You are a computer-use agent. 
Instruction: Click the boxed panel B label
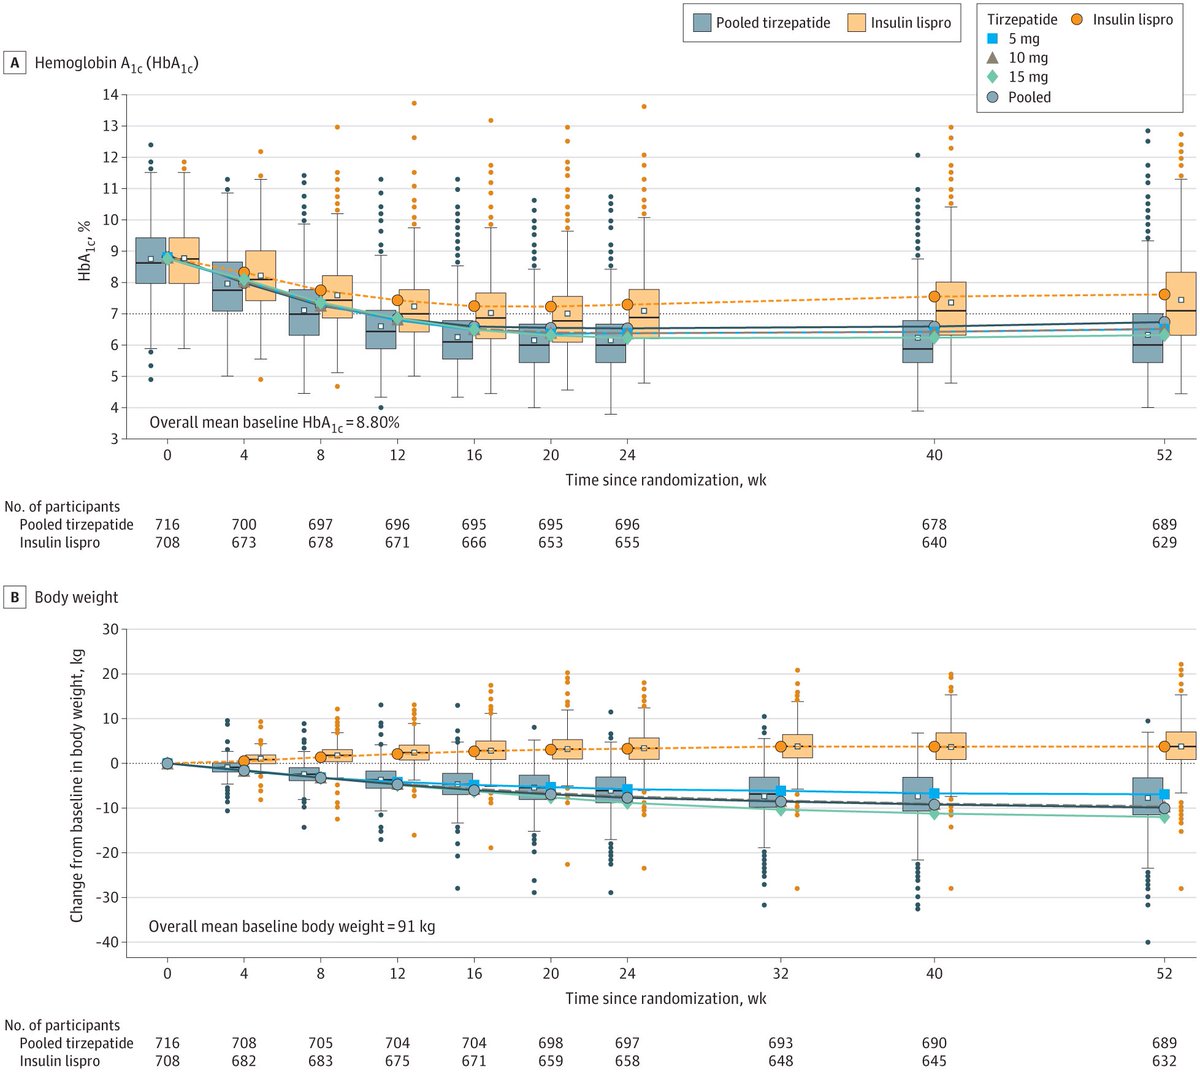point(15,597)
